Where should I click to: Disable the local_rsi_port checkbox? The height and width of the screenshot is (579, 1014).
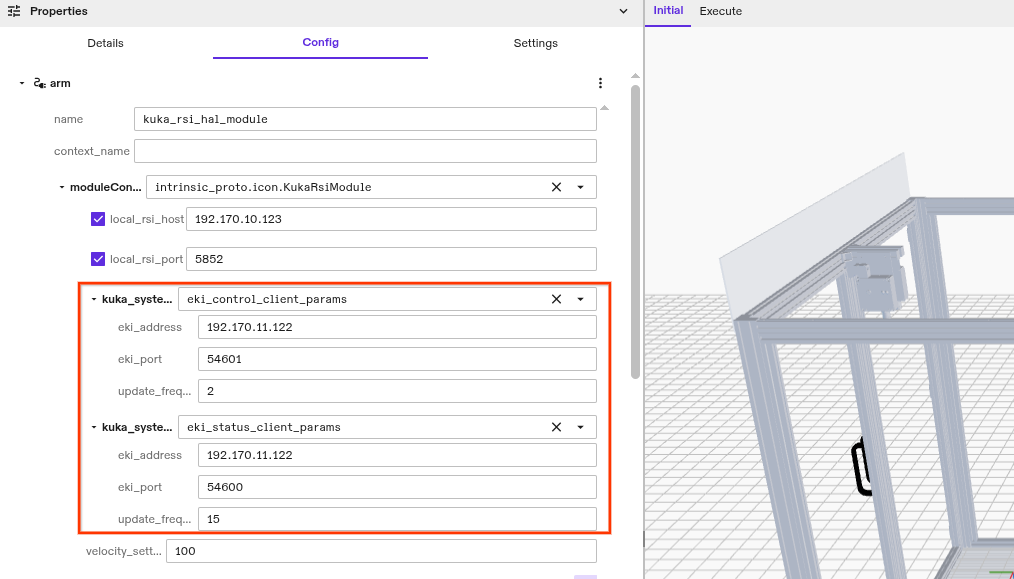click(98, 258)
